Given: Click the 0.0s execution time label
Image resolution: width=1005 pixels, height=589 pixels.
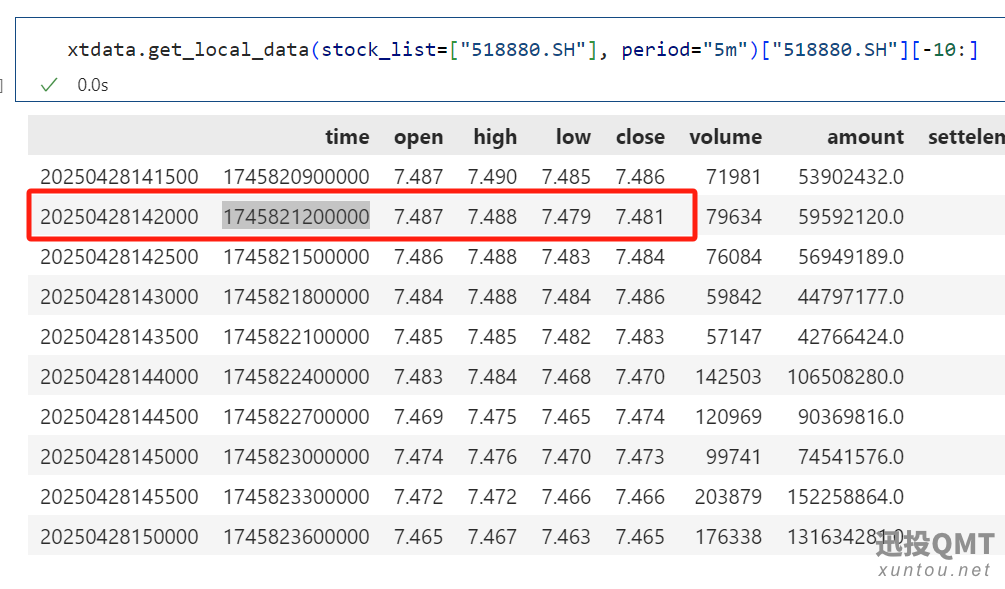Looking at the screenshot, I should click(x=93, y=85).
